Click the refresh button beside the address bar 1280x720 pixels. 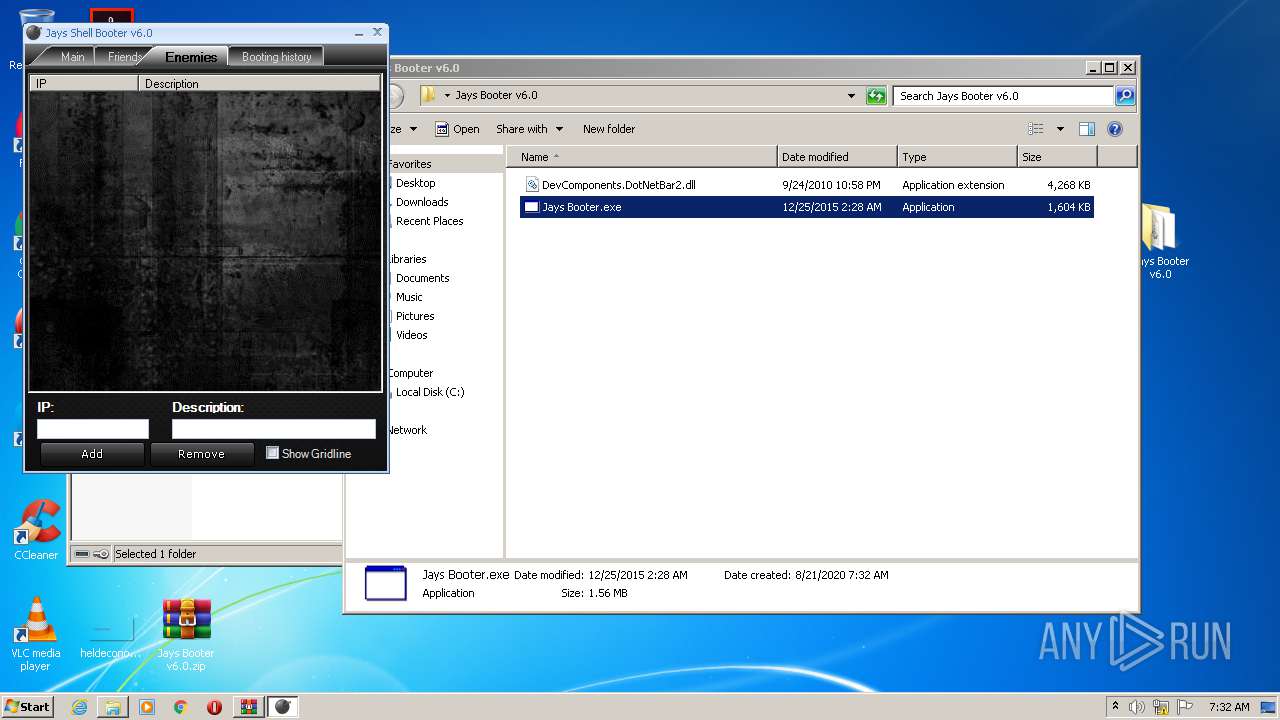coord(876,96)
